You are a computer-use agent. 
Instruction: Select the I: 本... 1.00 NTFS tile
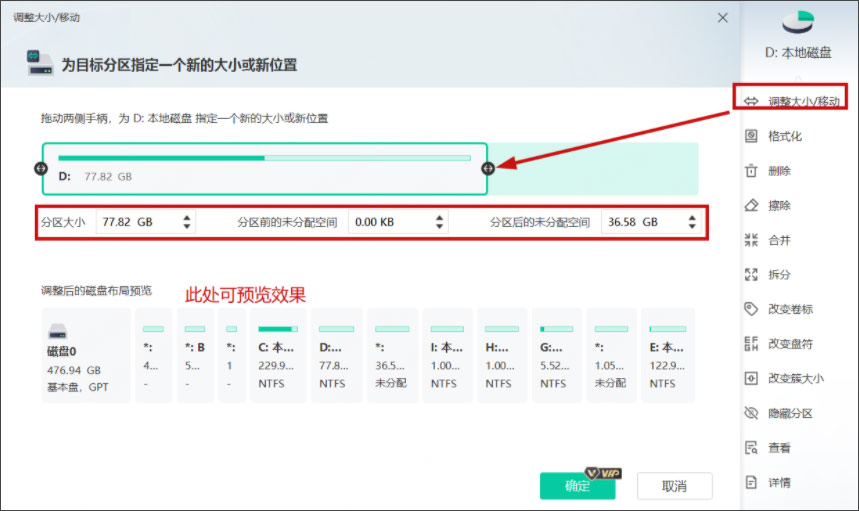point(447,355)
